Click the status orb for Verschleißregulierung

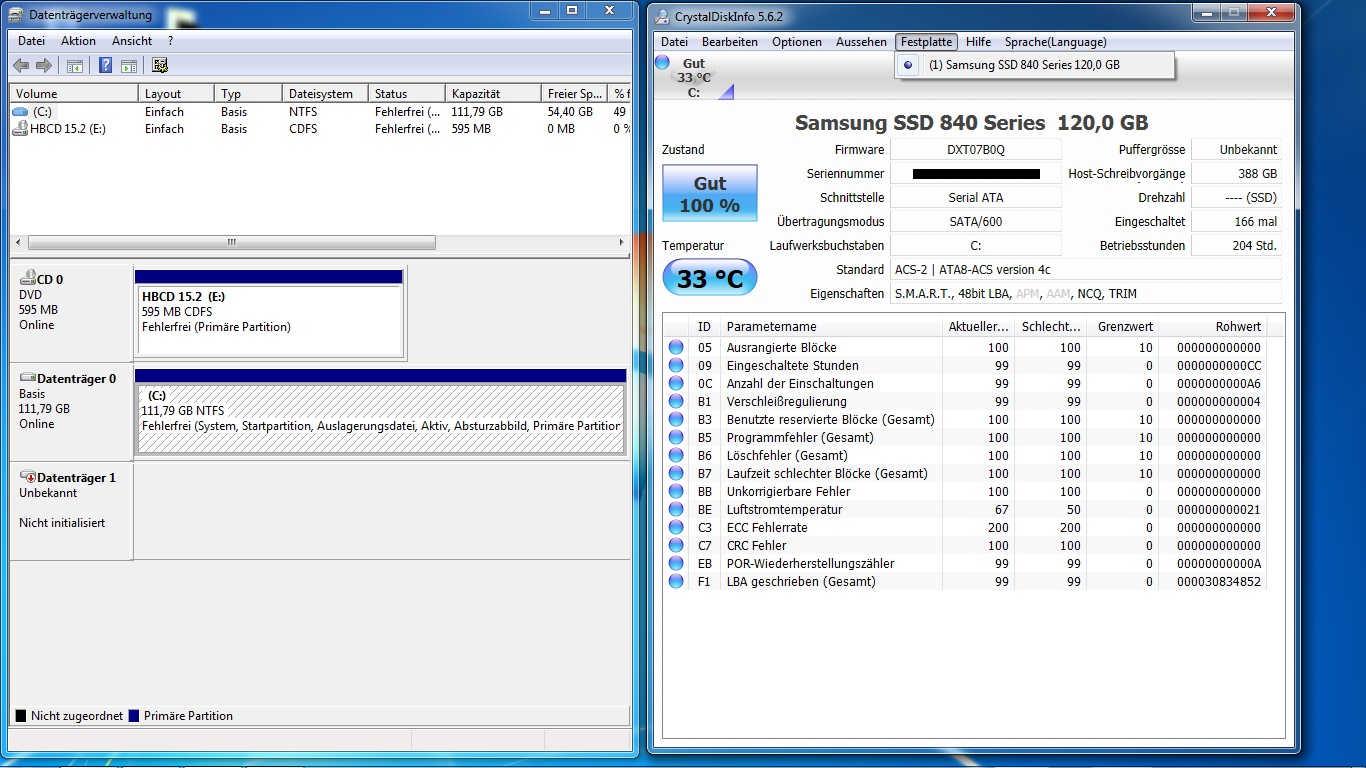coord(676,402)
